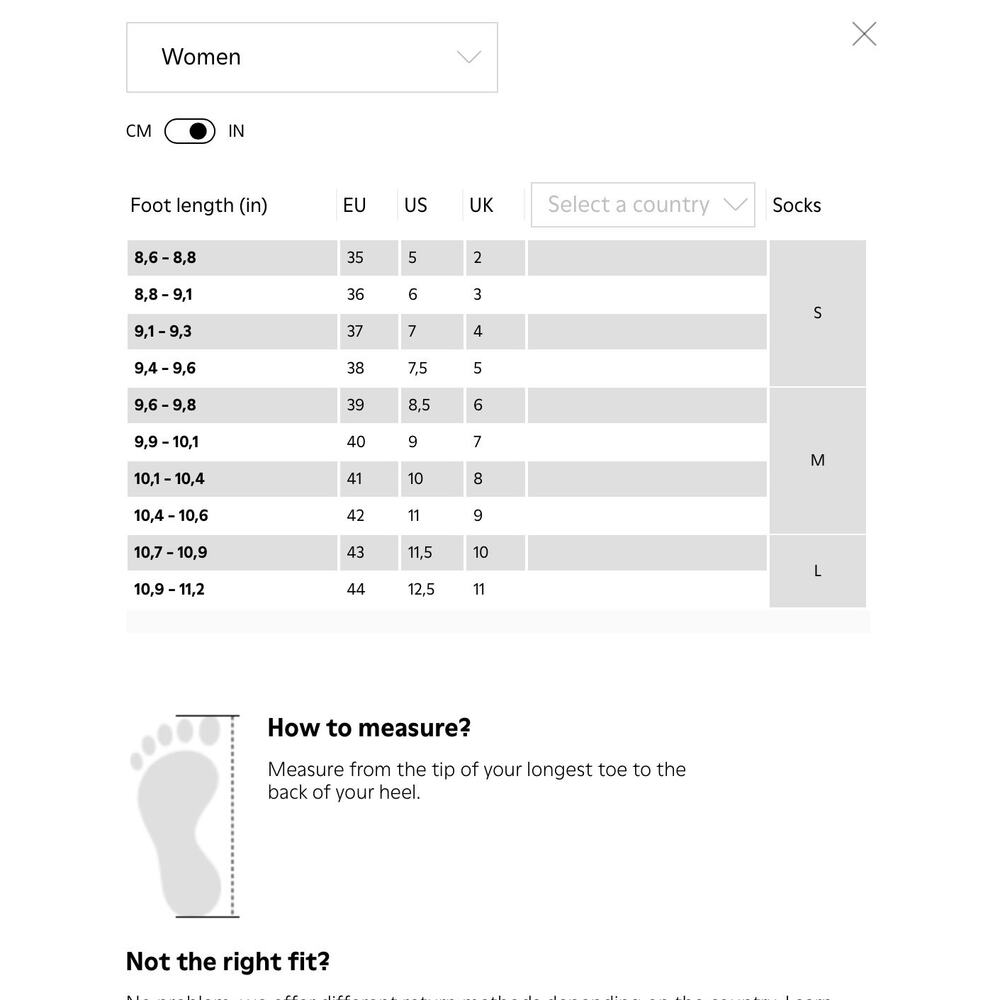Viewport: 1000px width, 1000px height.
Task: Click the Socks column header
Action: click(797, 205)
